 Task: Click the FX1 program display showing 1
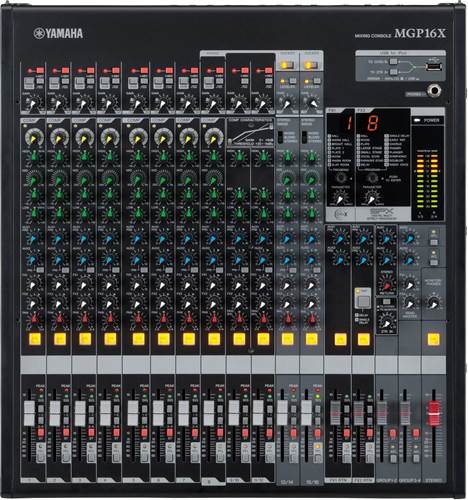349,123
